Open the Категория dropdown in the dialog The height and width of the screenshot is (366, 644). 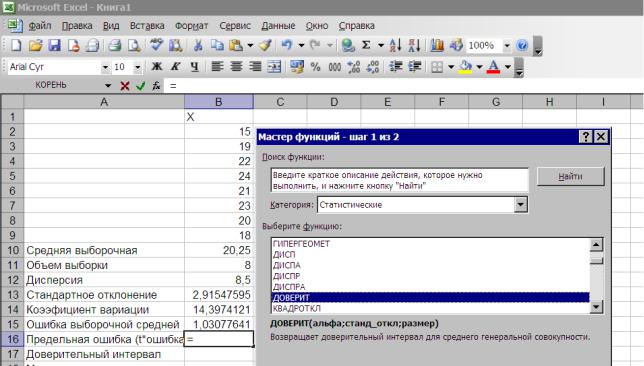tap(520, 205)
